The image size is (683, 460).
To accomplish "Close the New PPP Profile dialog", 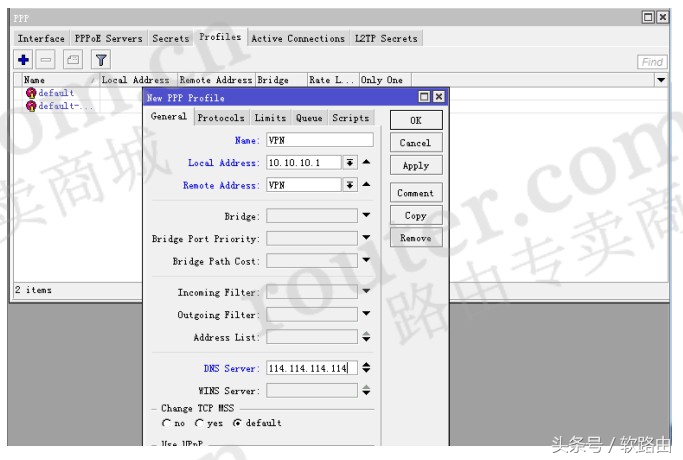I will point(439,97).
